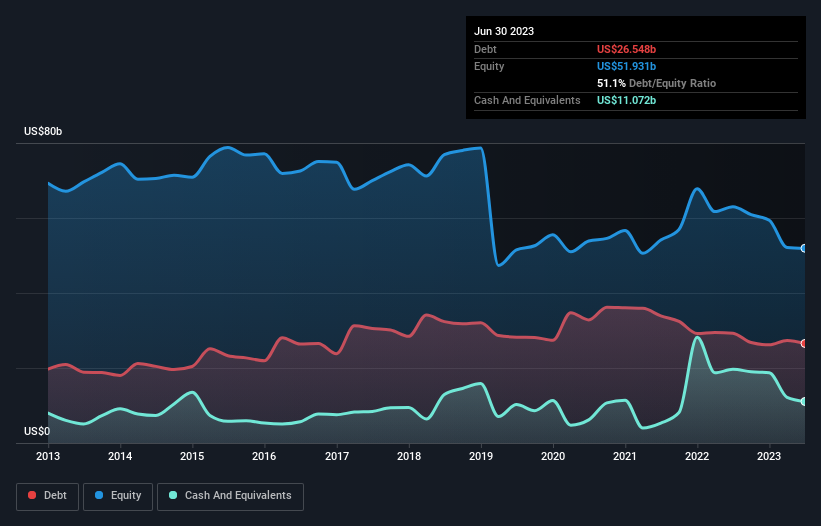Click the US$26.548b debt value
The width and height of the screenshot is (821, 526).
click(x=626, y=49)
